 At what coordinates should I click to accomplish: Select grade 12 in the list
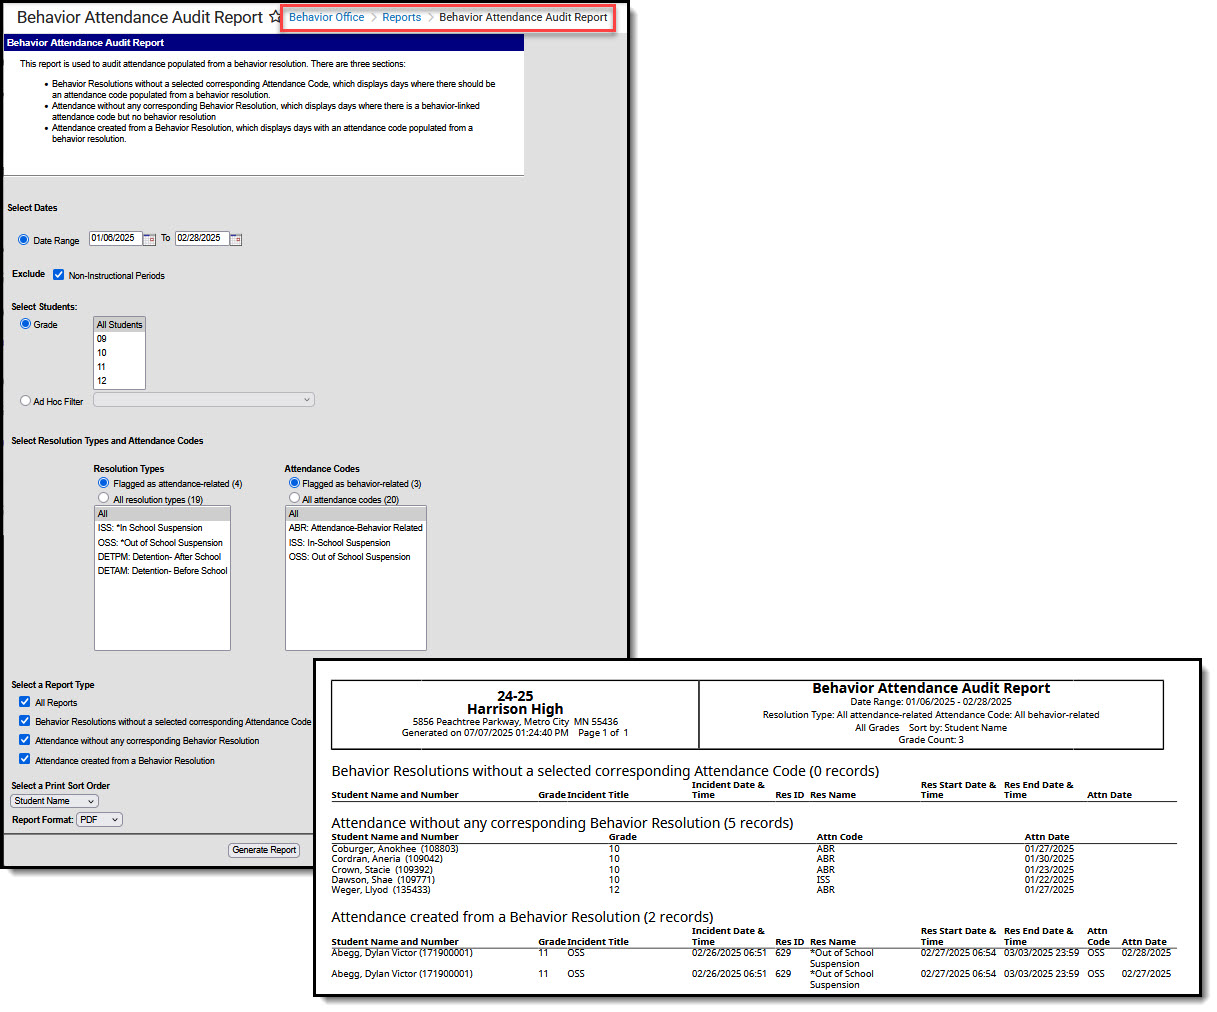click(120, 381)
